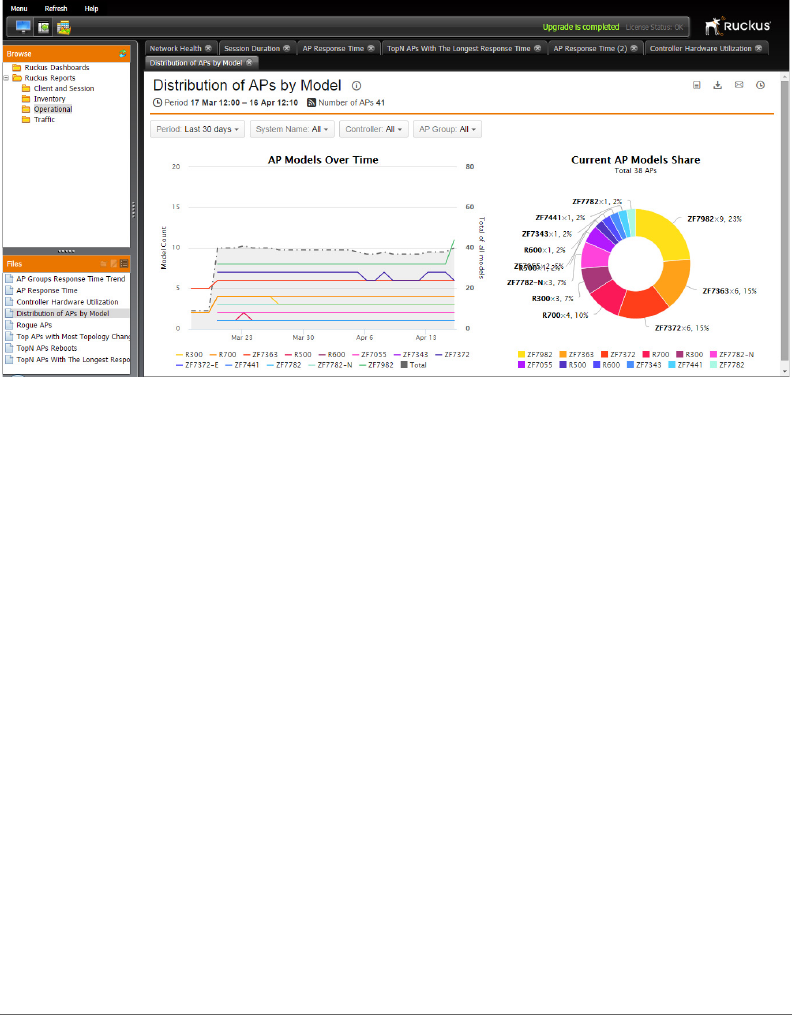Switch to the Network Health tab

click(175, 48)
